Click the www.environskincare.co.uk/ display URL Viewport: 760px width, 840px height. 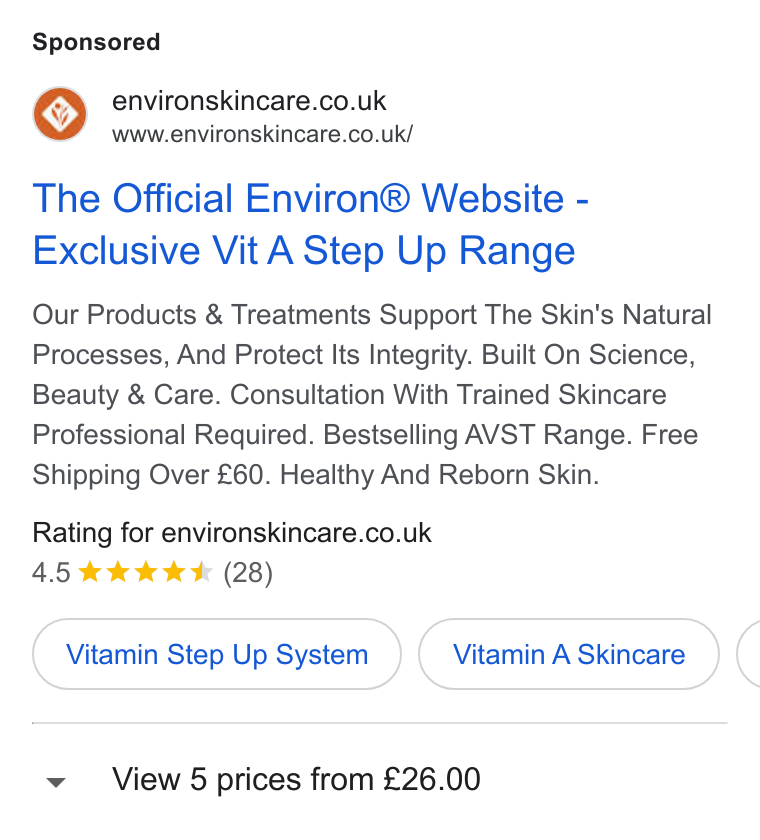click(x=262, y=134)
